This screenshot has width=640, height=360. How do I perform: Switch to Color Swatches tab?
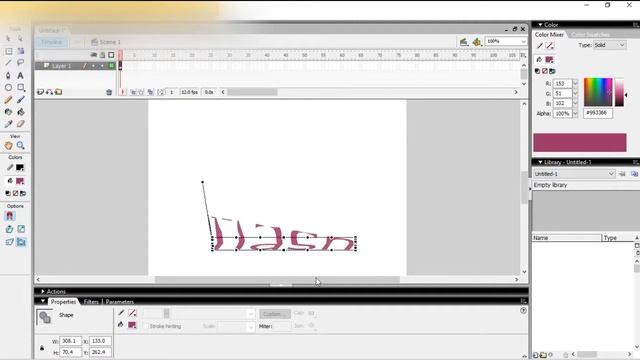pos(591,35)
